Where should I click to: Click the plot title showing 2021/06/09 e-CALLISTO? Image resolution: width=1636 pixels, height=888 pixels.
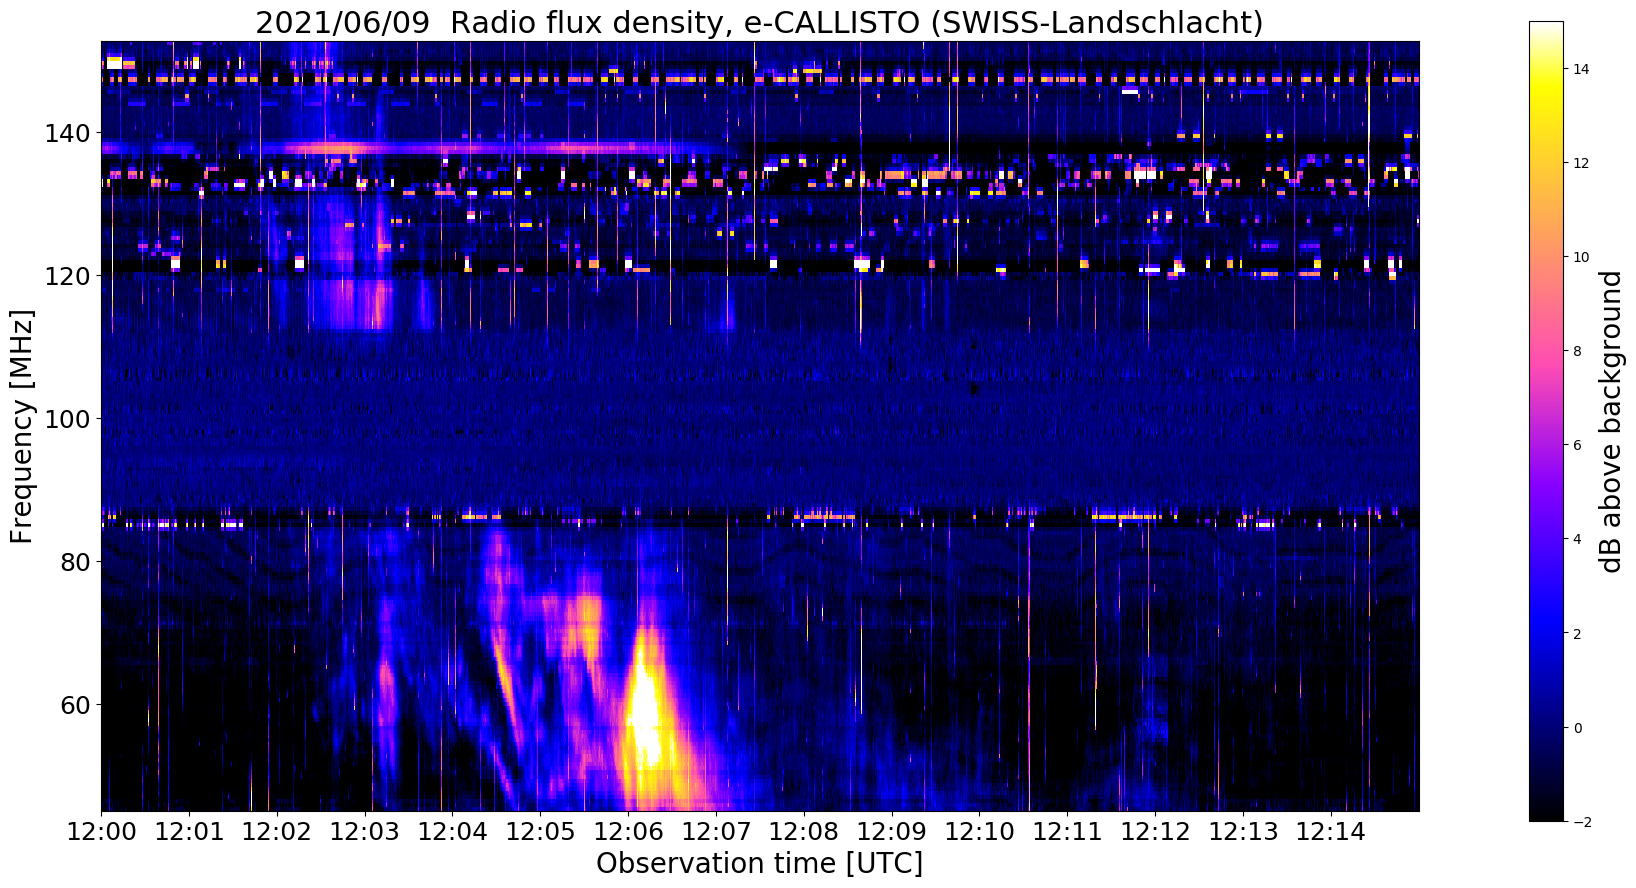tap(759, 22)
